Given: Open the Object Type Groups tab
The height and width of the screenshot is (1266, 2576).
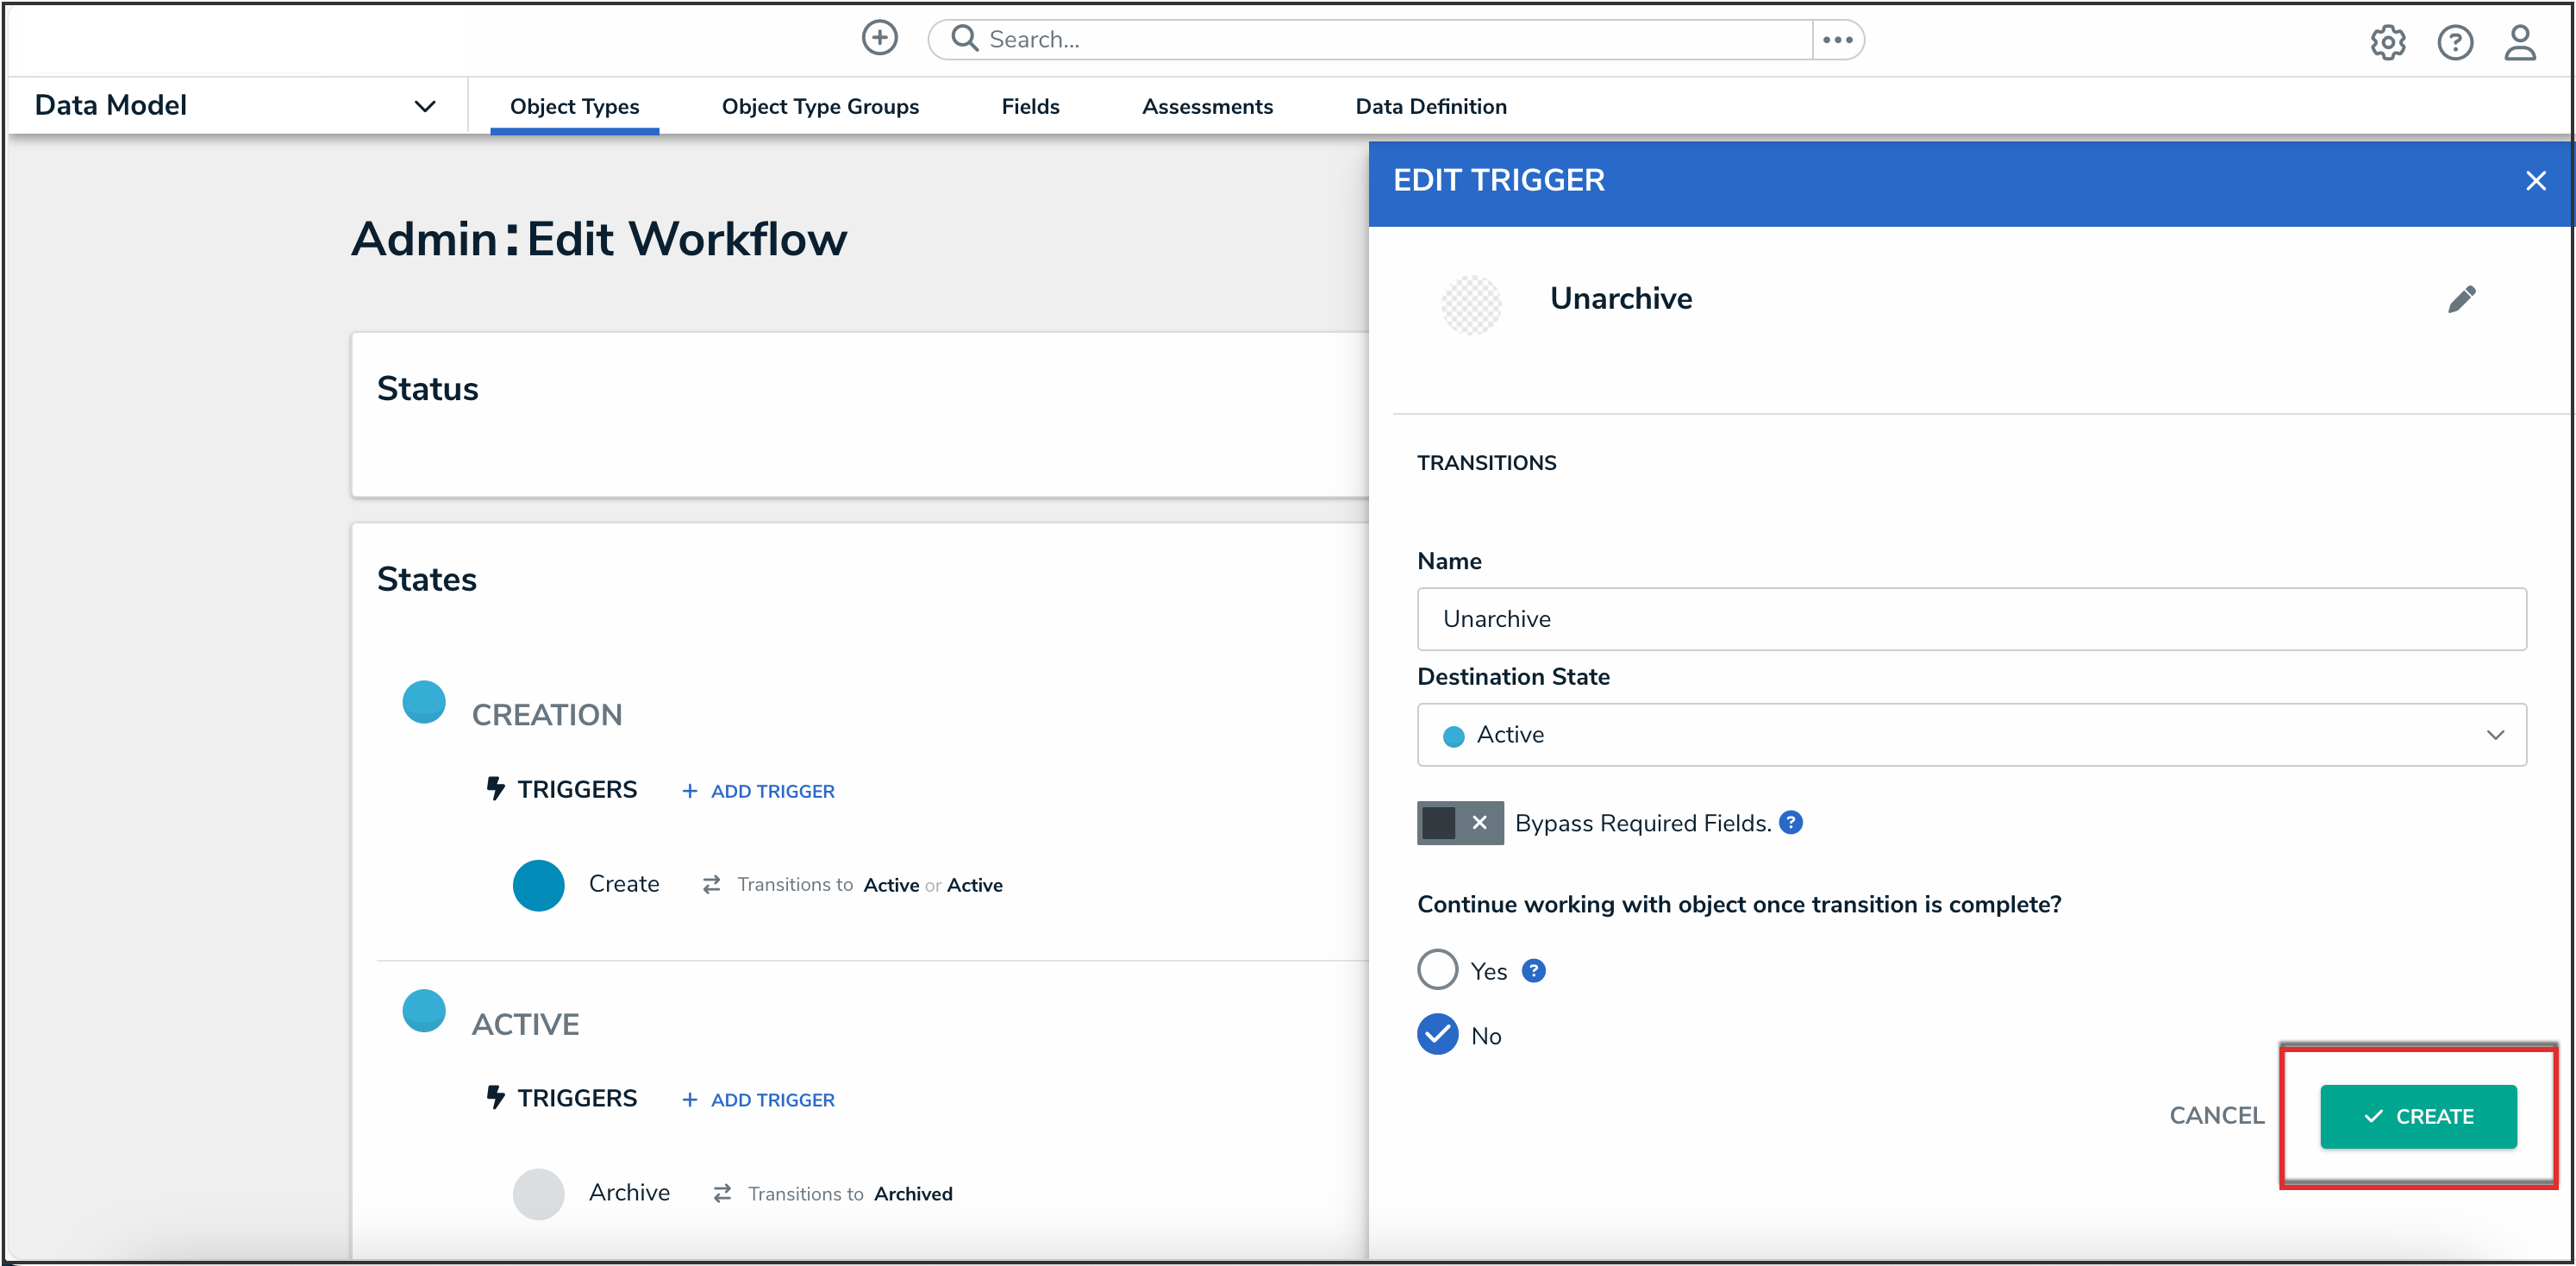Looking at the screenshot, I should coord(820,106).
